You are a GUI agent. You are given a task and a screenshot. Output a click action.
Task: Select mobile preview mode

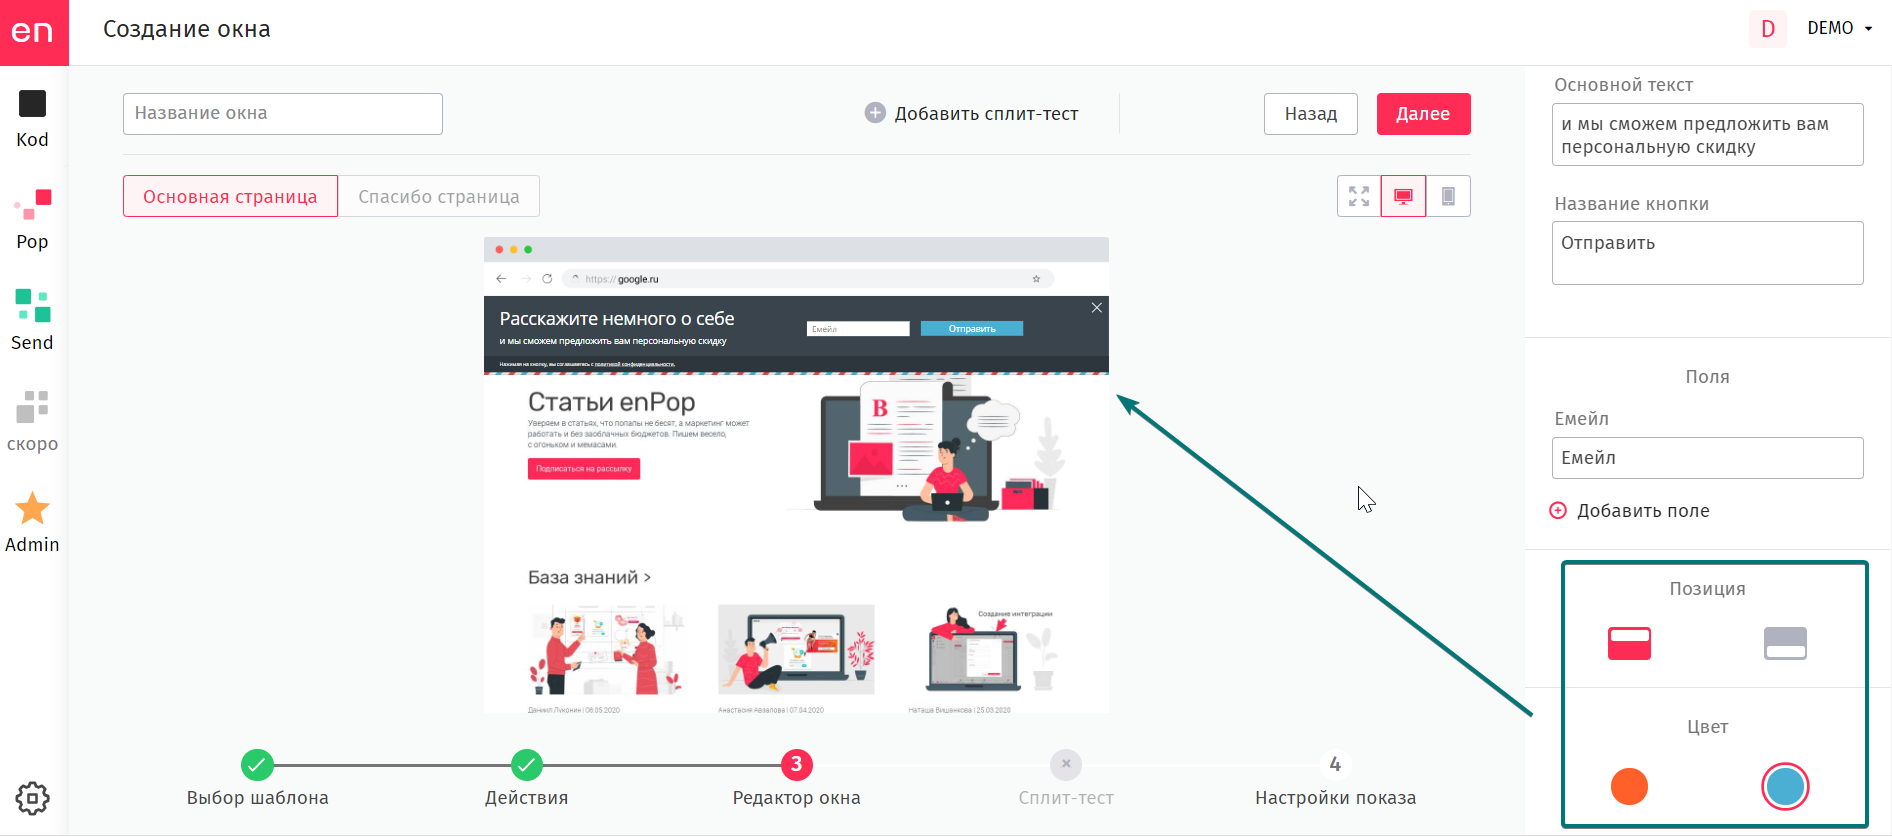coord(1448,196)
